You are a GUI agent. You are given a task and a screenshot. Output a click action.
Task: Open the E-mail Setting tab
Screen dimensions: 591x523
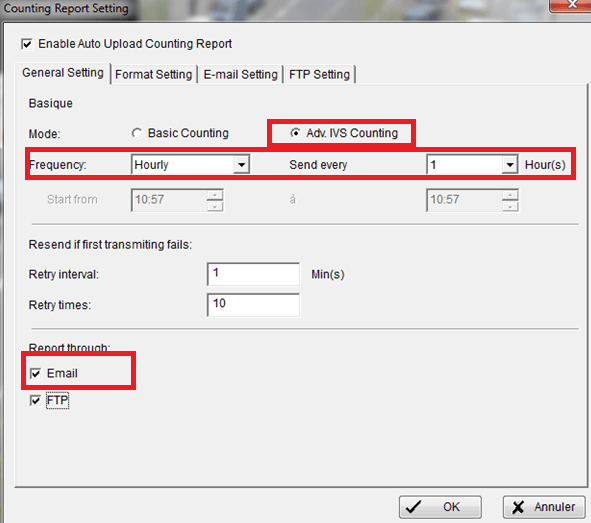point(240,74)
